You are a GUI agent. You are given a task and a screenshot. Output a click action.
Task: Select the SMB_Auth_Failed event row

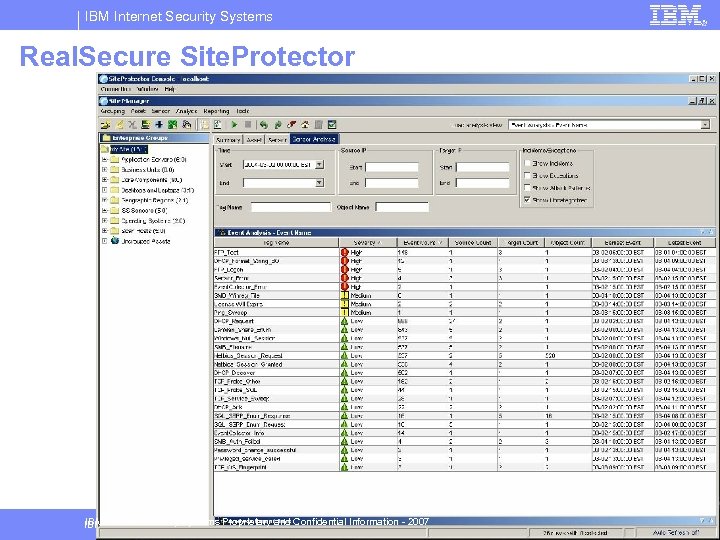(464, 441)
